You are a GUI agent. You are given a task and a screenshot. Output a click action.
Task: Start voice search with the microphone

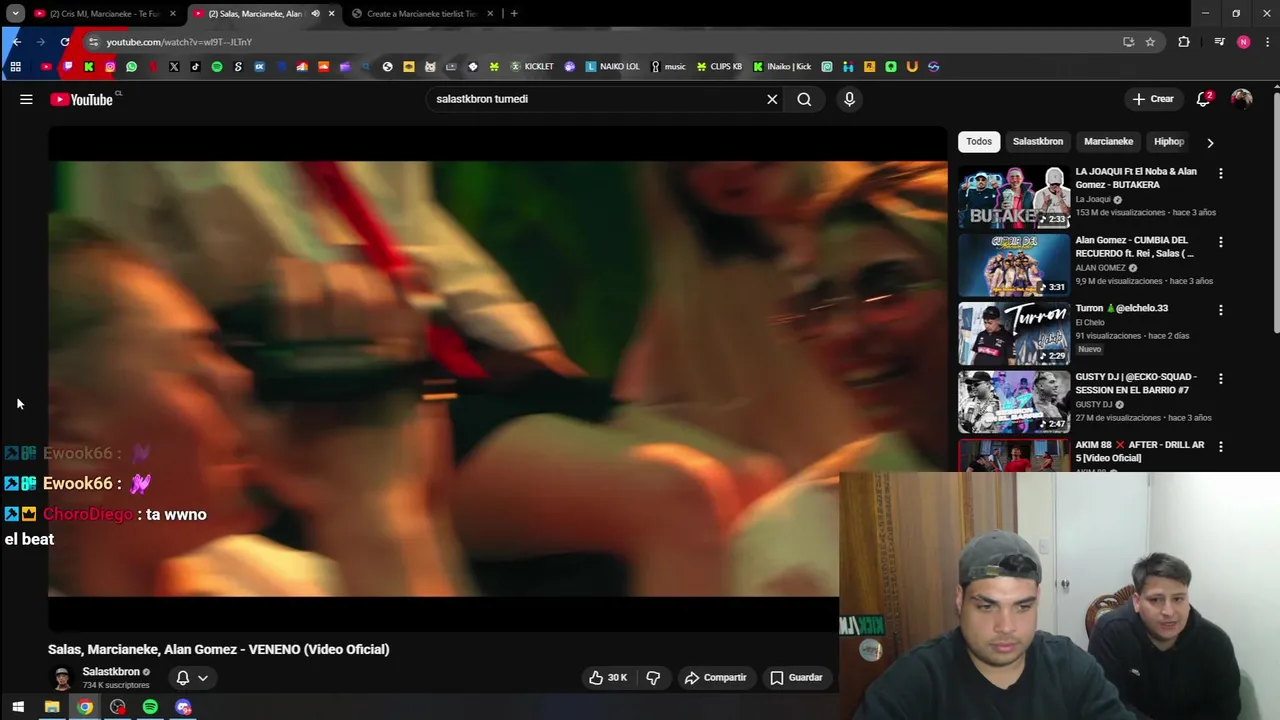pyautogui.click(x=849, y=99)
